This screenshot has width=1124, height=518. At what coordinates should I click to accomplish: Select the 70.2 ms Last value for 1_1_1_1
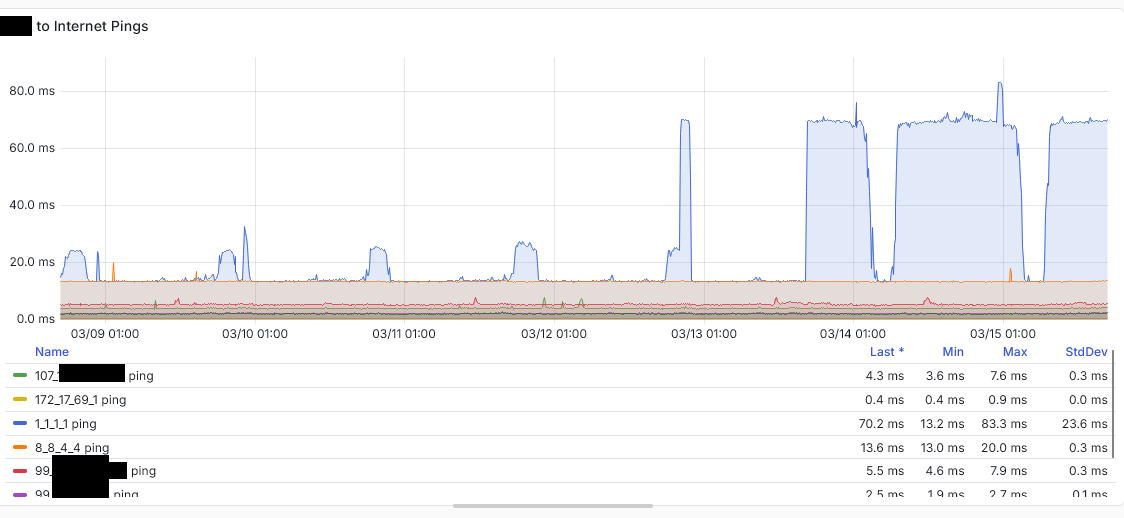point(881,423)
